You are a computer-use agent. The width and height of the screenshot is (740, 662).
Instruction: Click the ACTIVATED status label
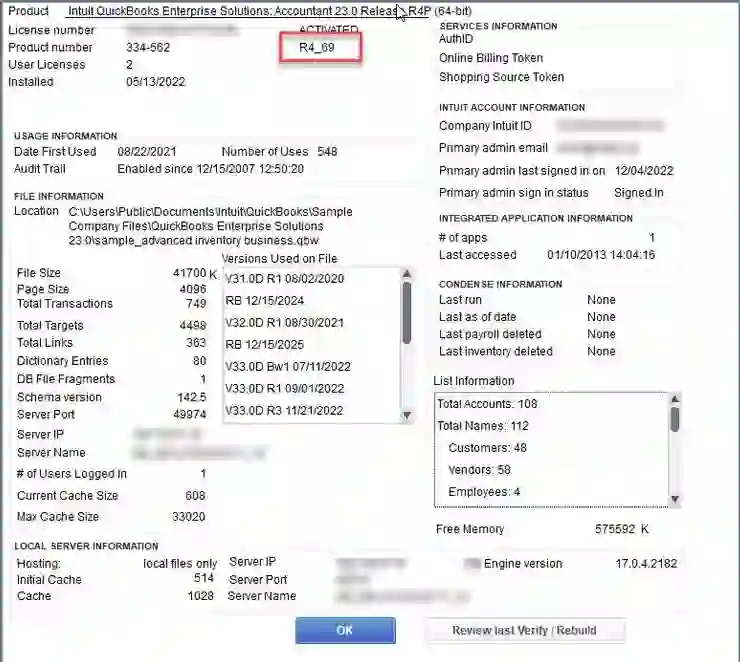coord(328,30)
